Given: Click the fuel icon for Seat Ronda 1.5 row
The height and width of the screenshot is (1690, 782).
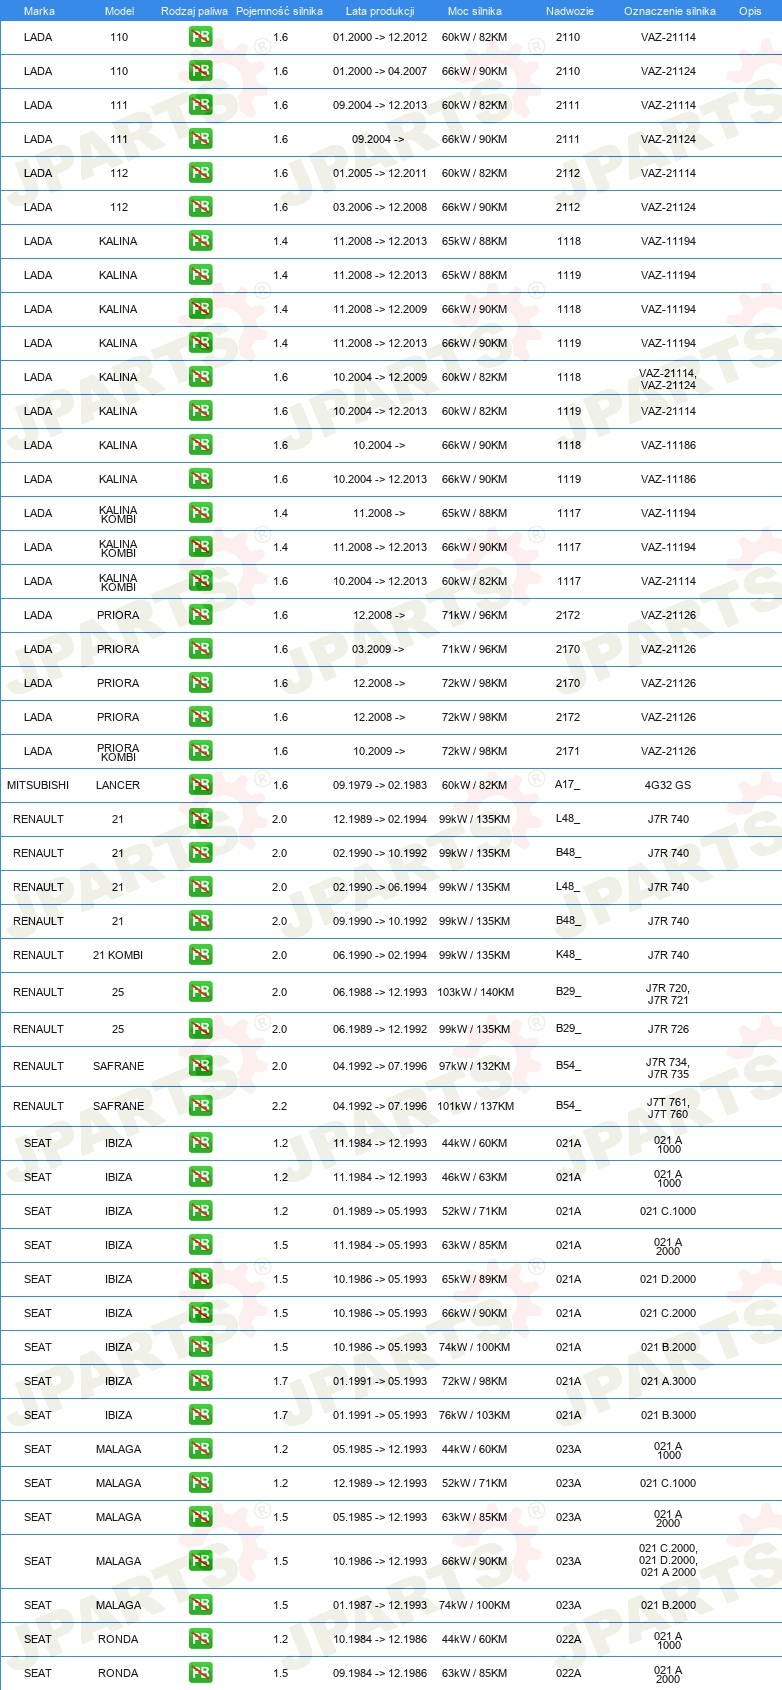Looking at the screenshot, I should click(201, 1673).
